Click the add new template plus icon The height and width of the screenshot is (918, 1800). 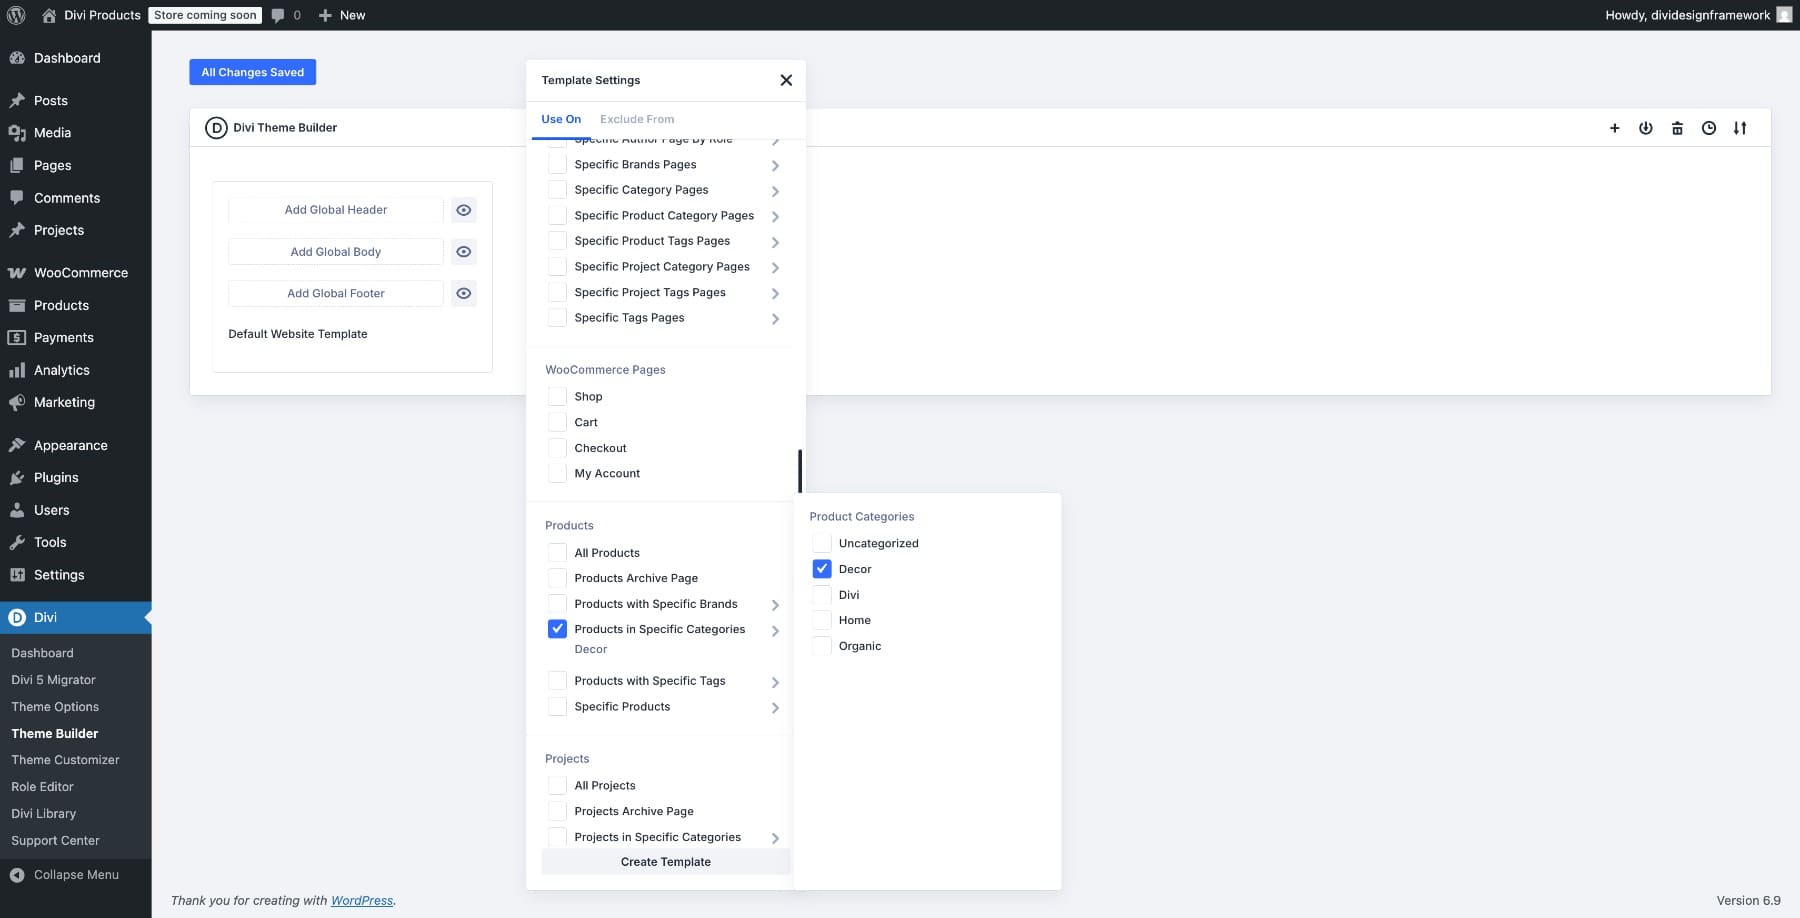click(1614, 128)
